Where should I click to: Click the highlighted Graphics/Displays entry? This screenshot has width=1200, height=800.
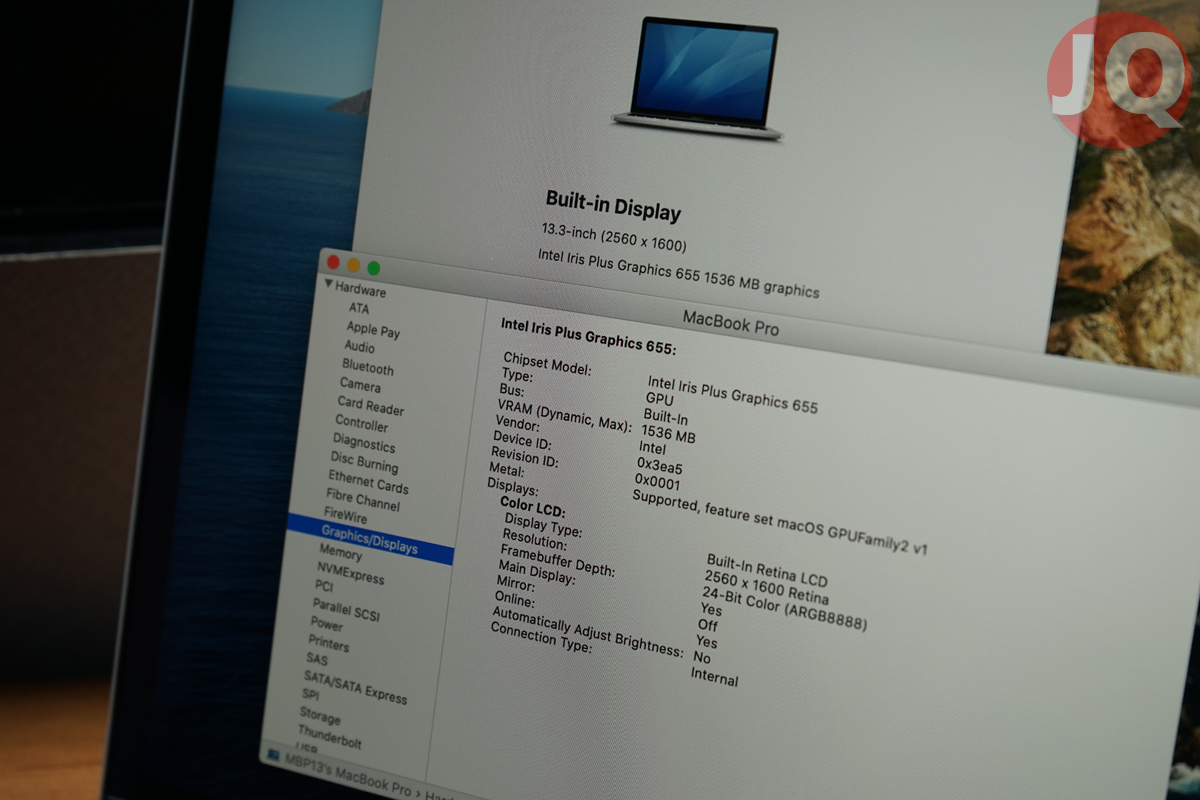[369, 541]
